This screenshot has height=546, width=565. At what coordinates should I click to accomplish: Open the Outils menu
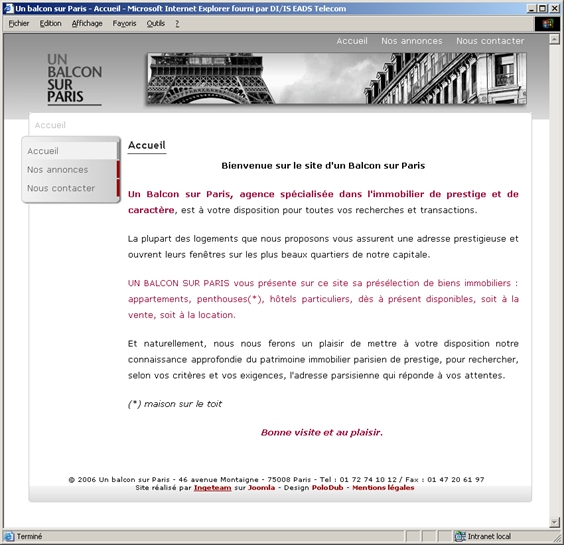pos(156,24)
